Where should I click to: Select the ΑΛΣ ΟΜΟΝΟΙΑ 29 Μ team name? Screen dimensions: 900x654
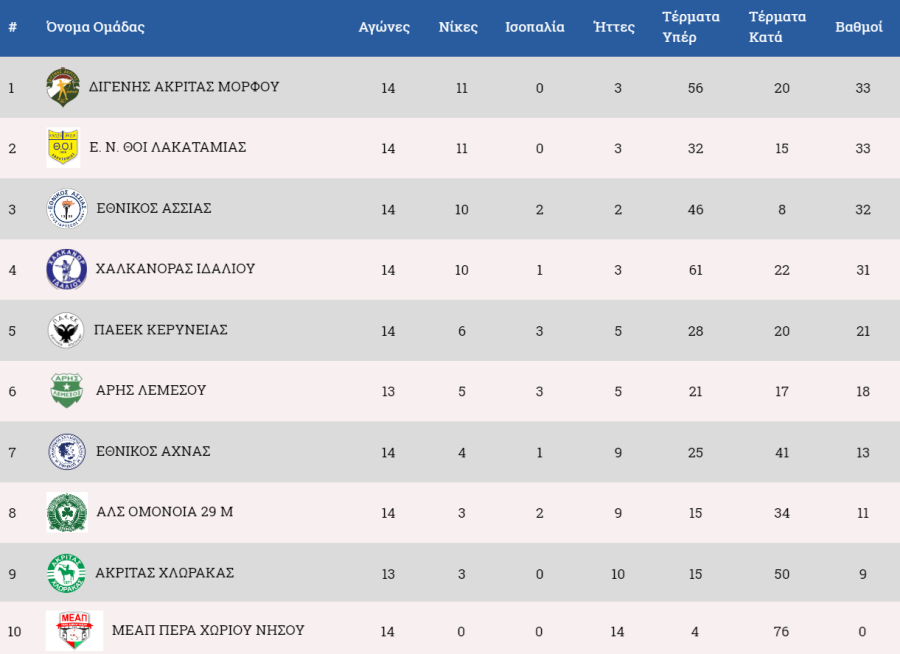coord(165,512)
